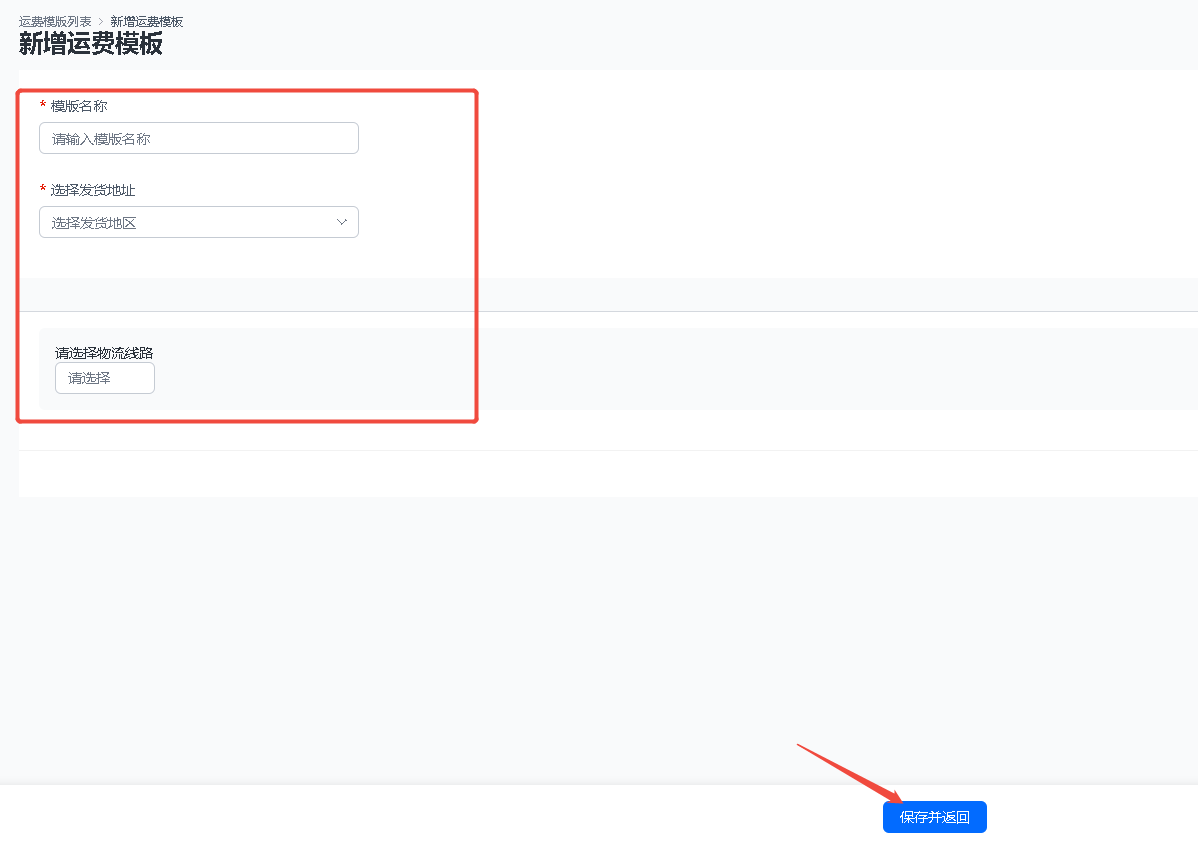
Task: Click the gray logistics route panel background
Action: click(688, 369)
